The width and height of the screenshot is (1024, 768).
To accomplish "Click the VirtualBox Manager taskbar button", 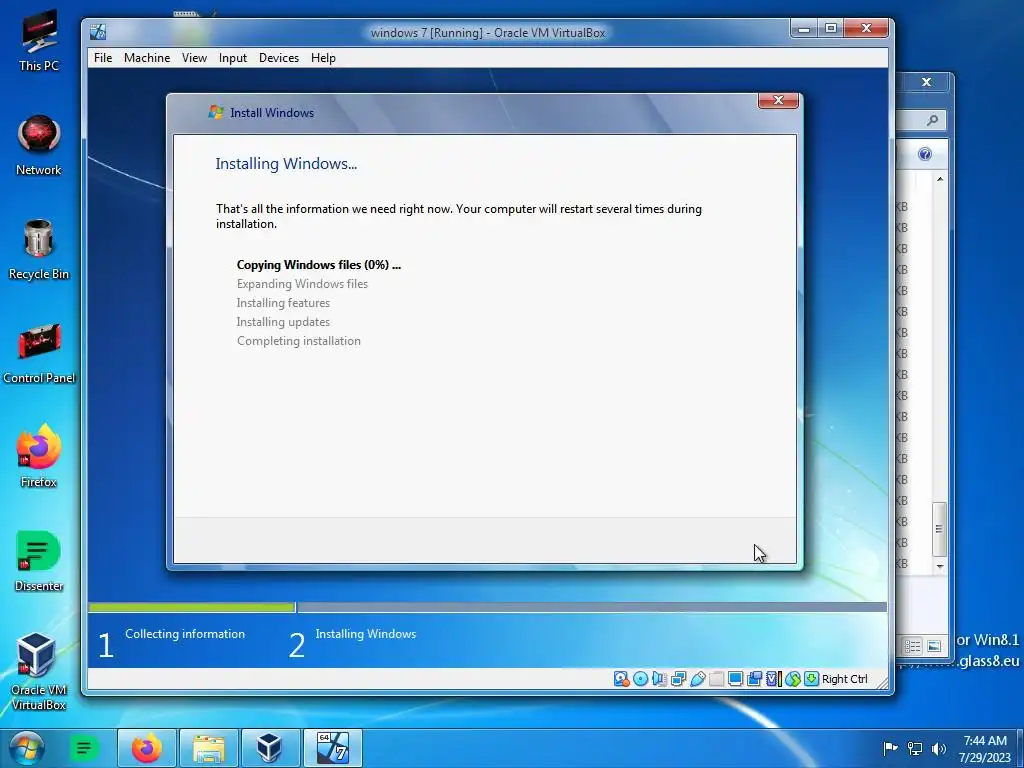I will (270, 748).
